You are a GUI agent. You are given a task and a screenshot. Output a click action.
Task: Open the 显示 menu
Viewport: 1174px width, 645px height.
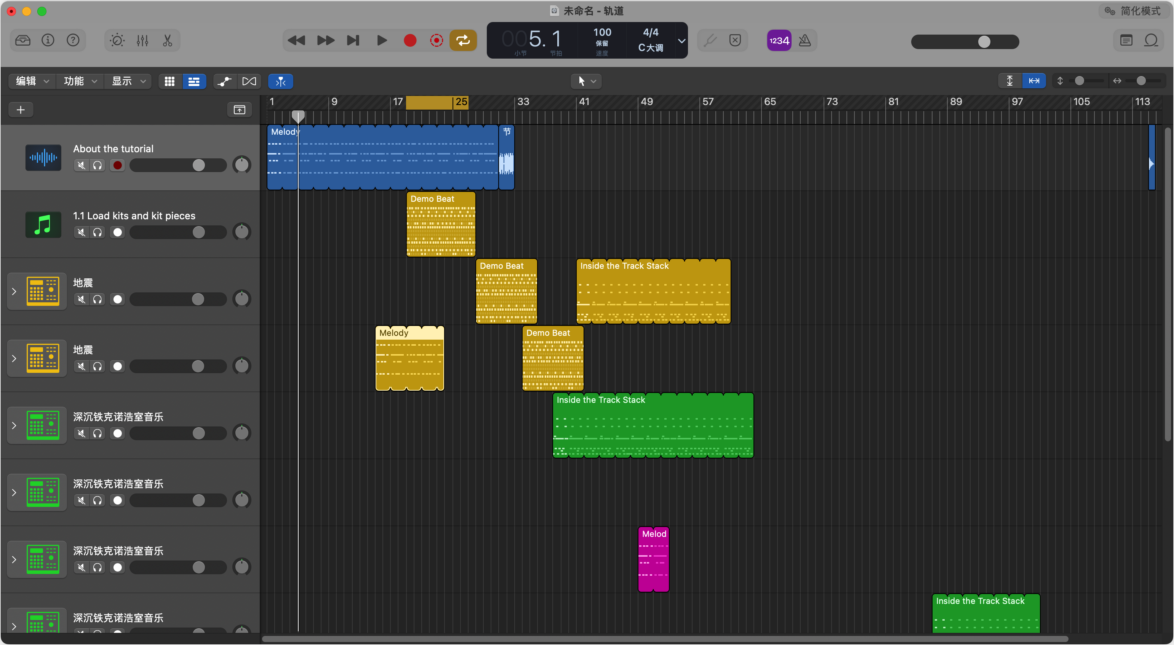pos(129,81)
